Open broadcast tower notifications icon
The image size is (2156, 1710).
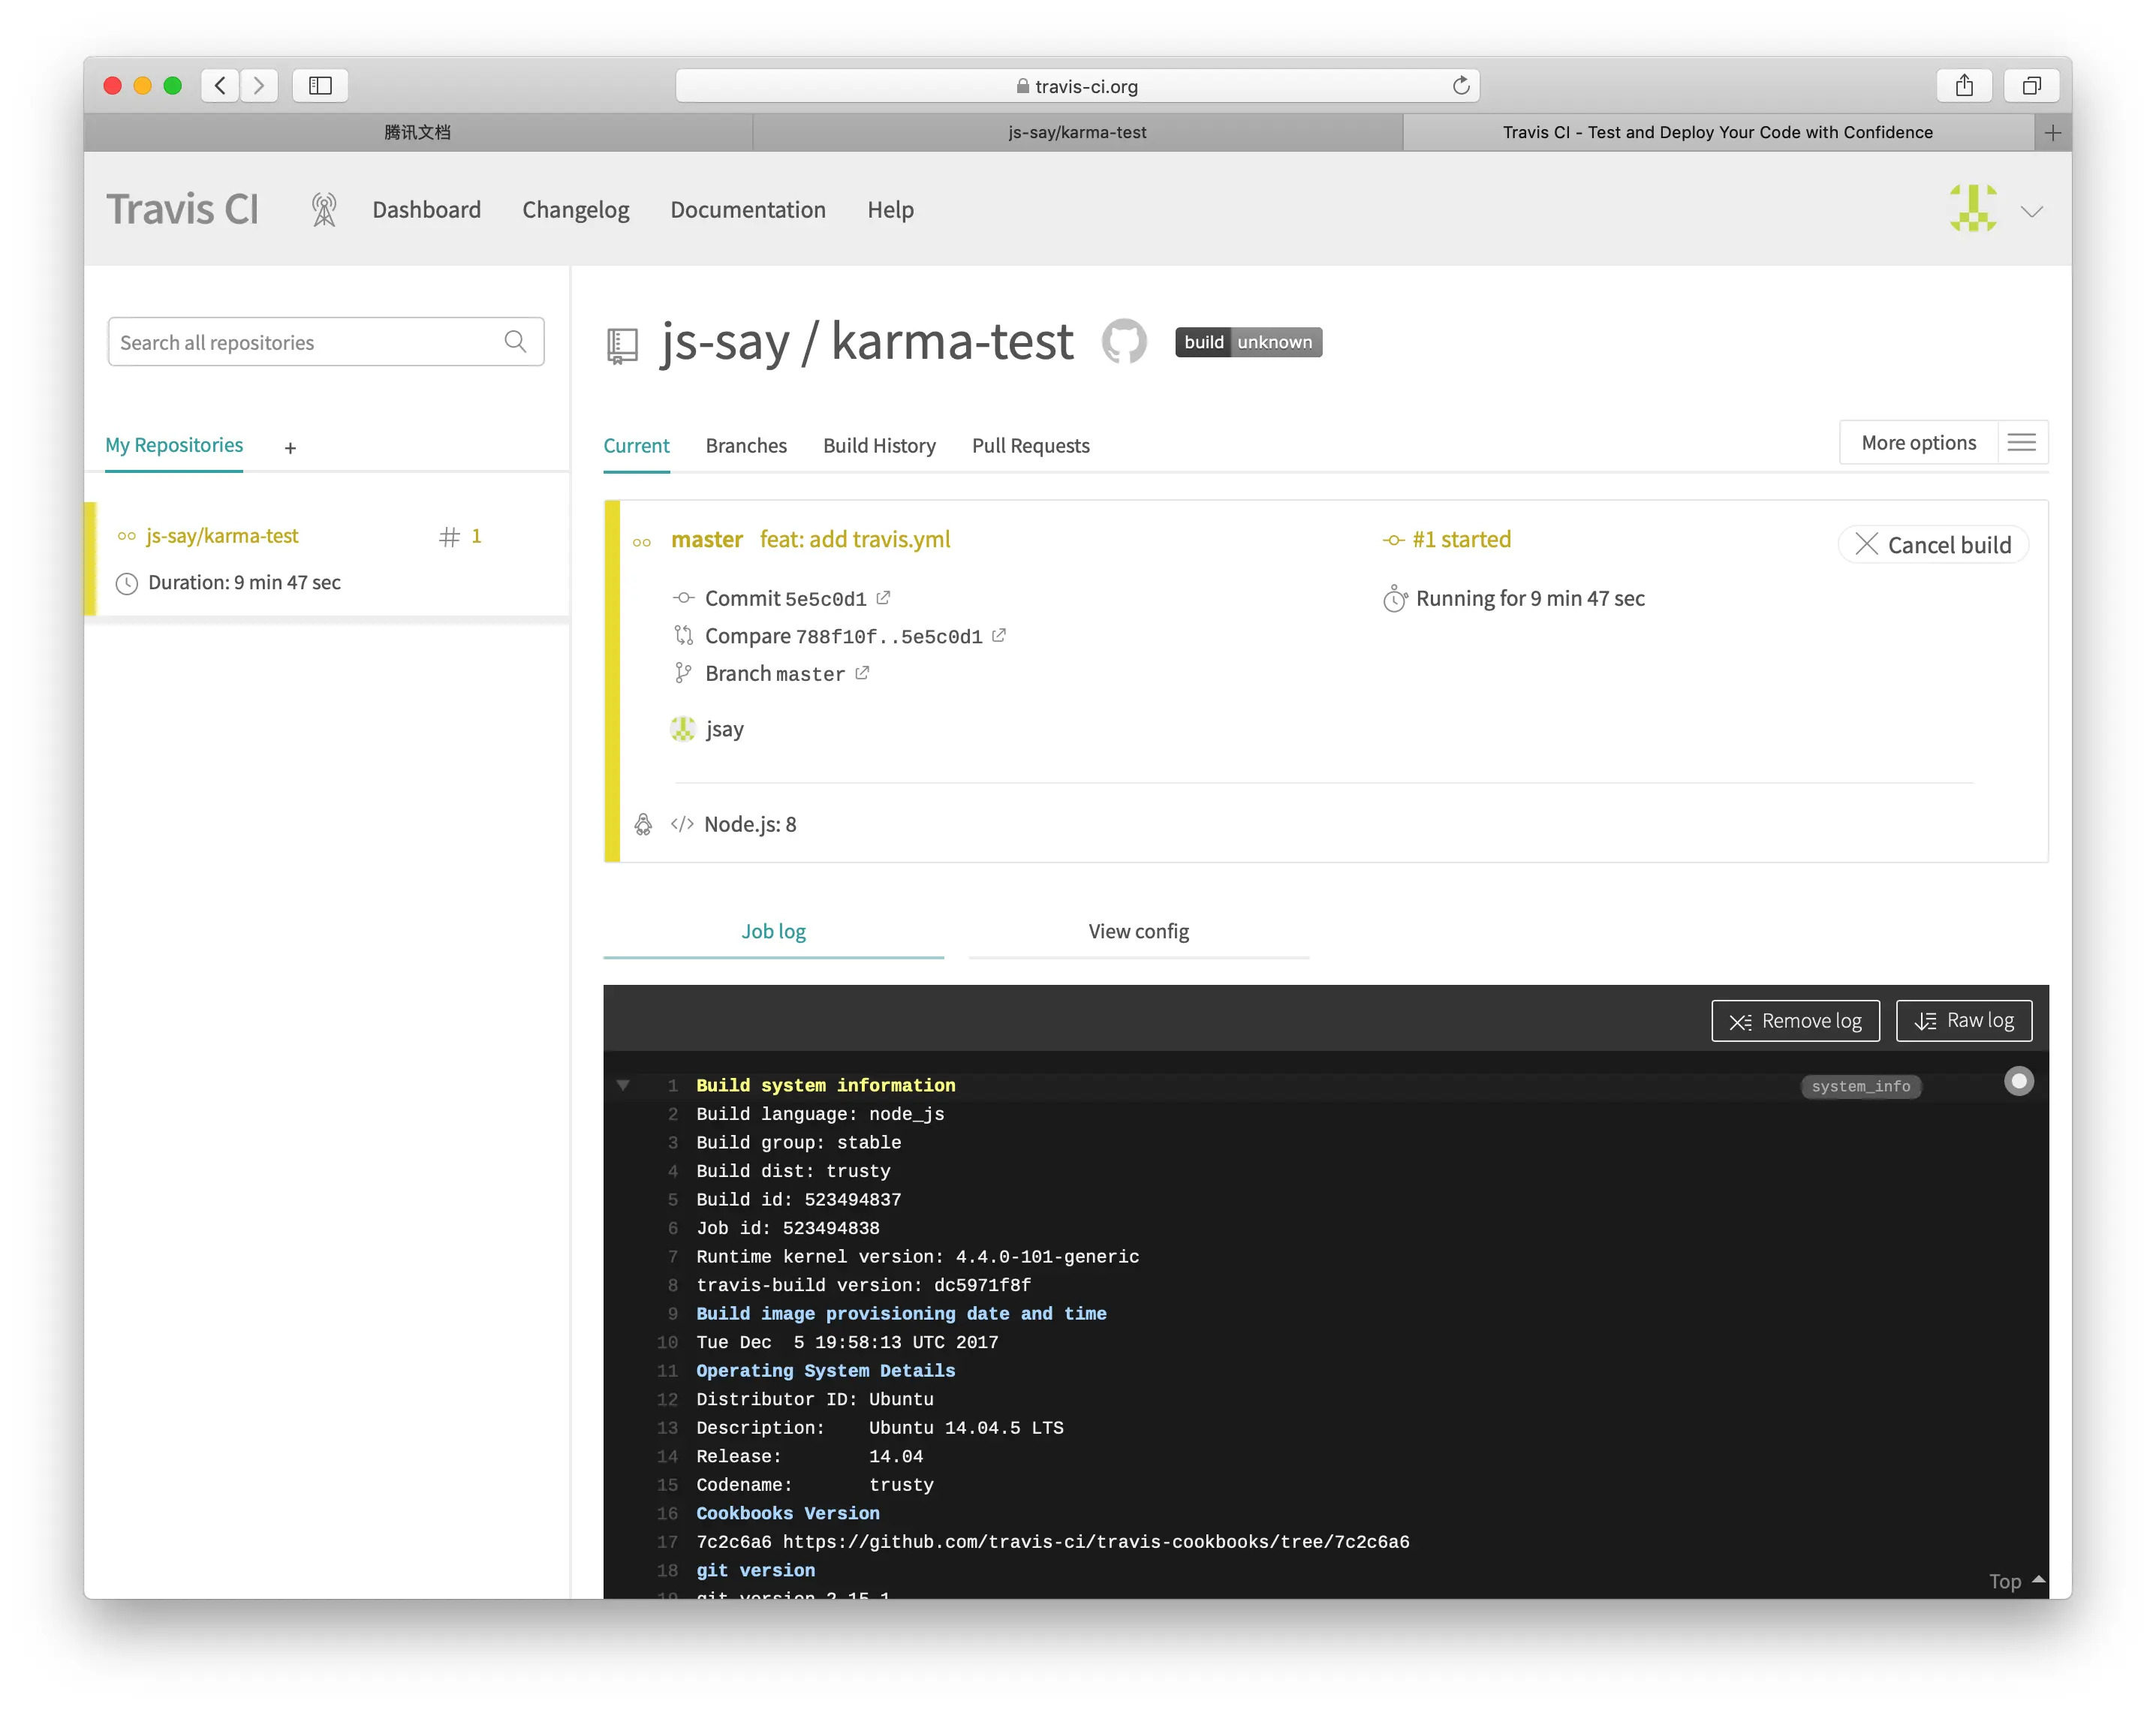click(324, 210)
